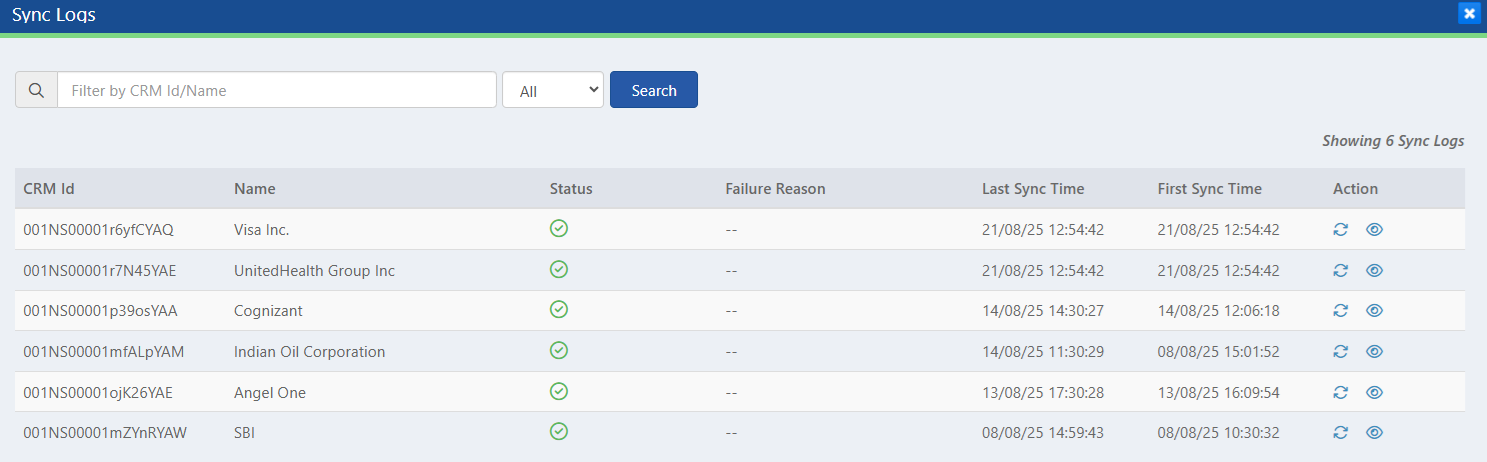1487x462 pixels.
Task: View sync details for Visa Inc.
Action: 1374,229
